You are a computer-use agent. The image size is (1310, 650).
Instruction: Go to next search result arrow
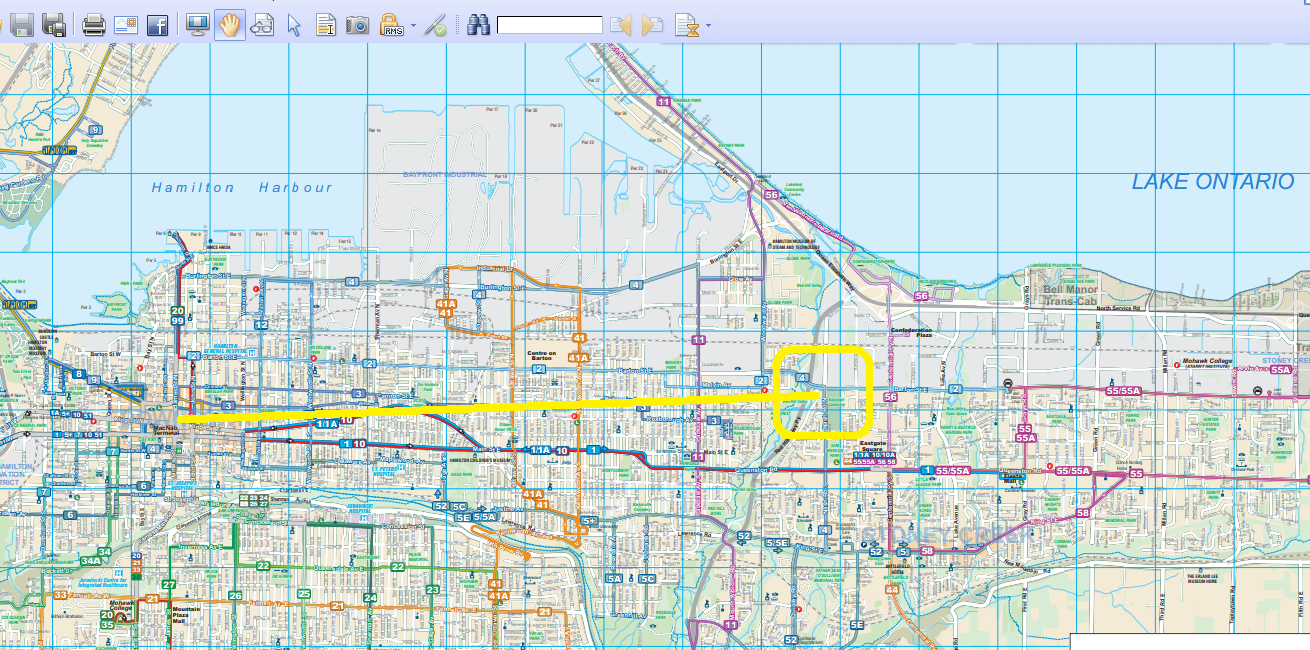(x=653, y=25)
